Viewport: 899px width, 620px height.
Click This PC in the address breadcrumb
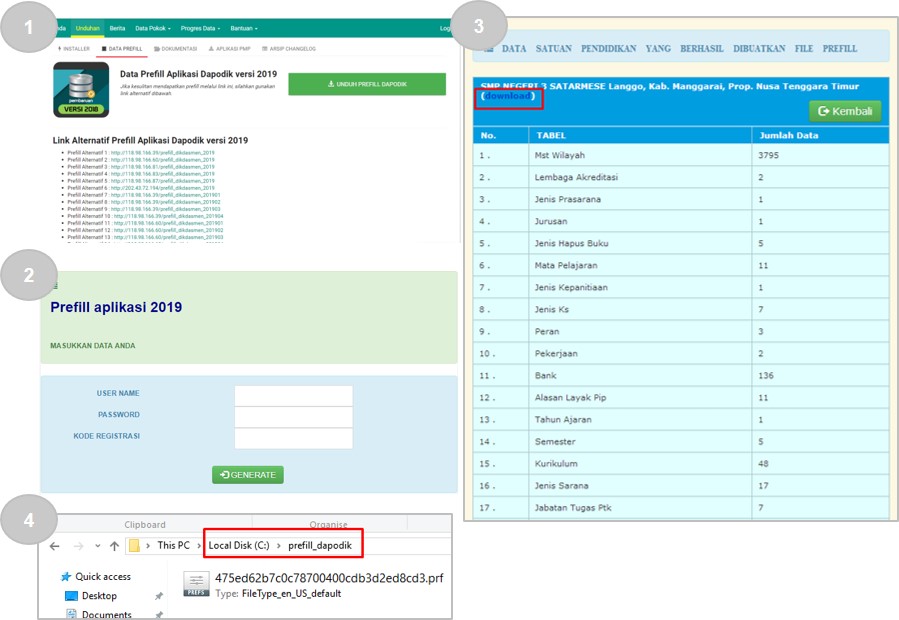point(173,545)
